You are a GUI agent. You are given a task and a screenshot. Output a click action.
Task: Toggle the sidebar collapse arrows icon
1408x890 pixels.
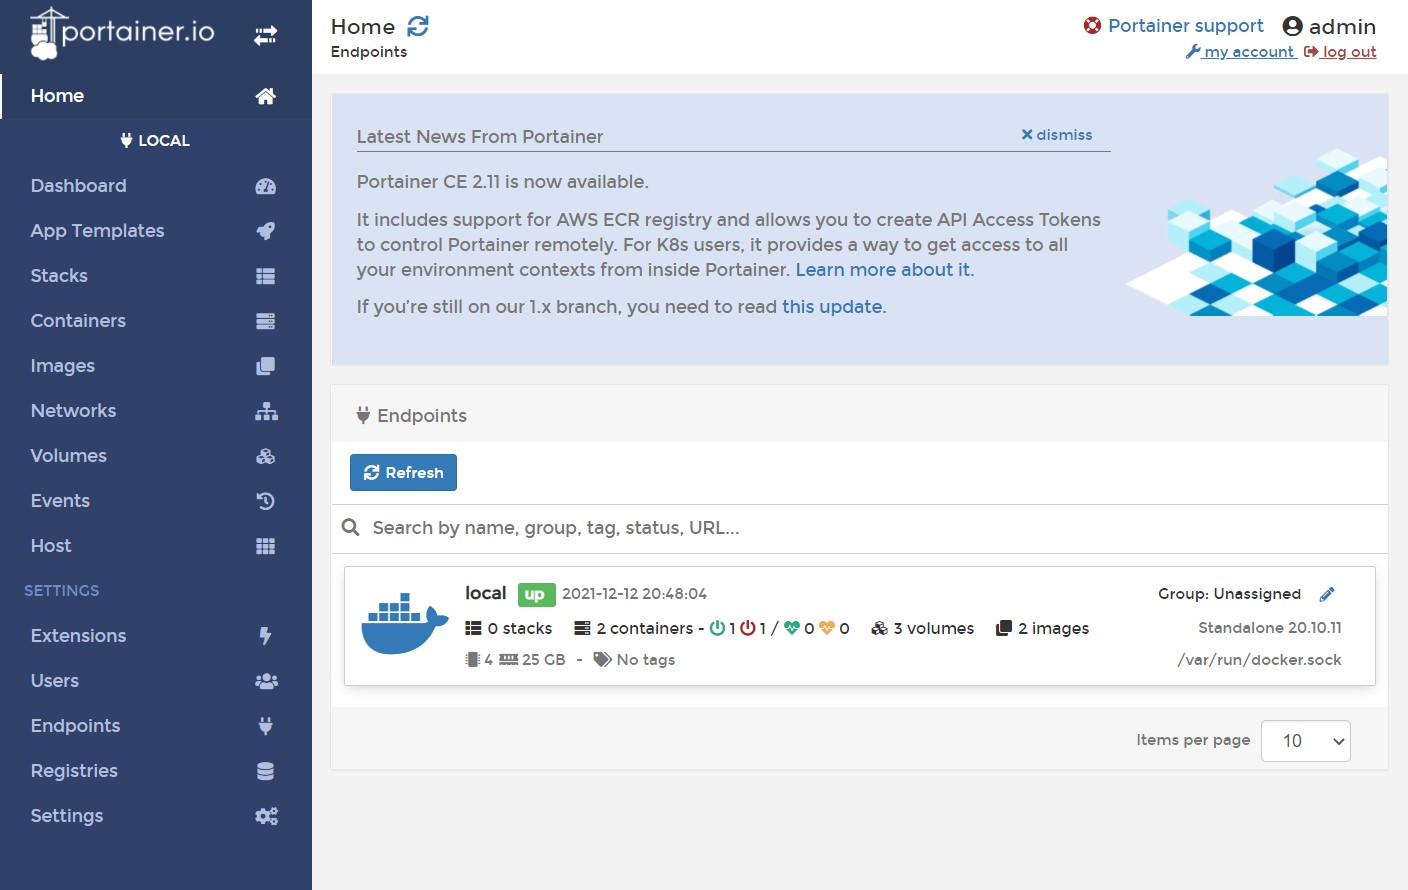(265, 36)
